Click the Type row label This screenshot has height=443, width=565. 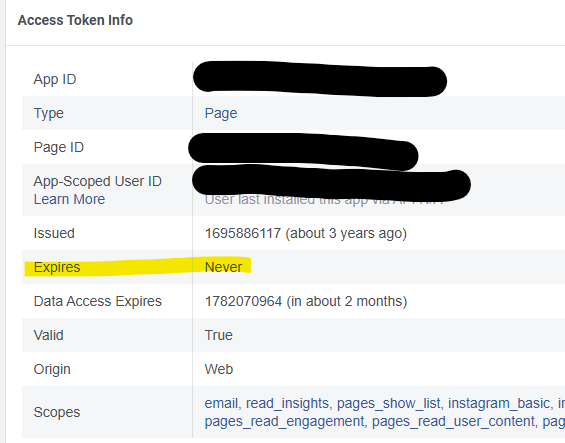[49, 114]
